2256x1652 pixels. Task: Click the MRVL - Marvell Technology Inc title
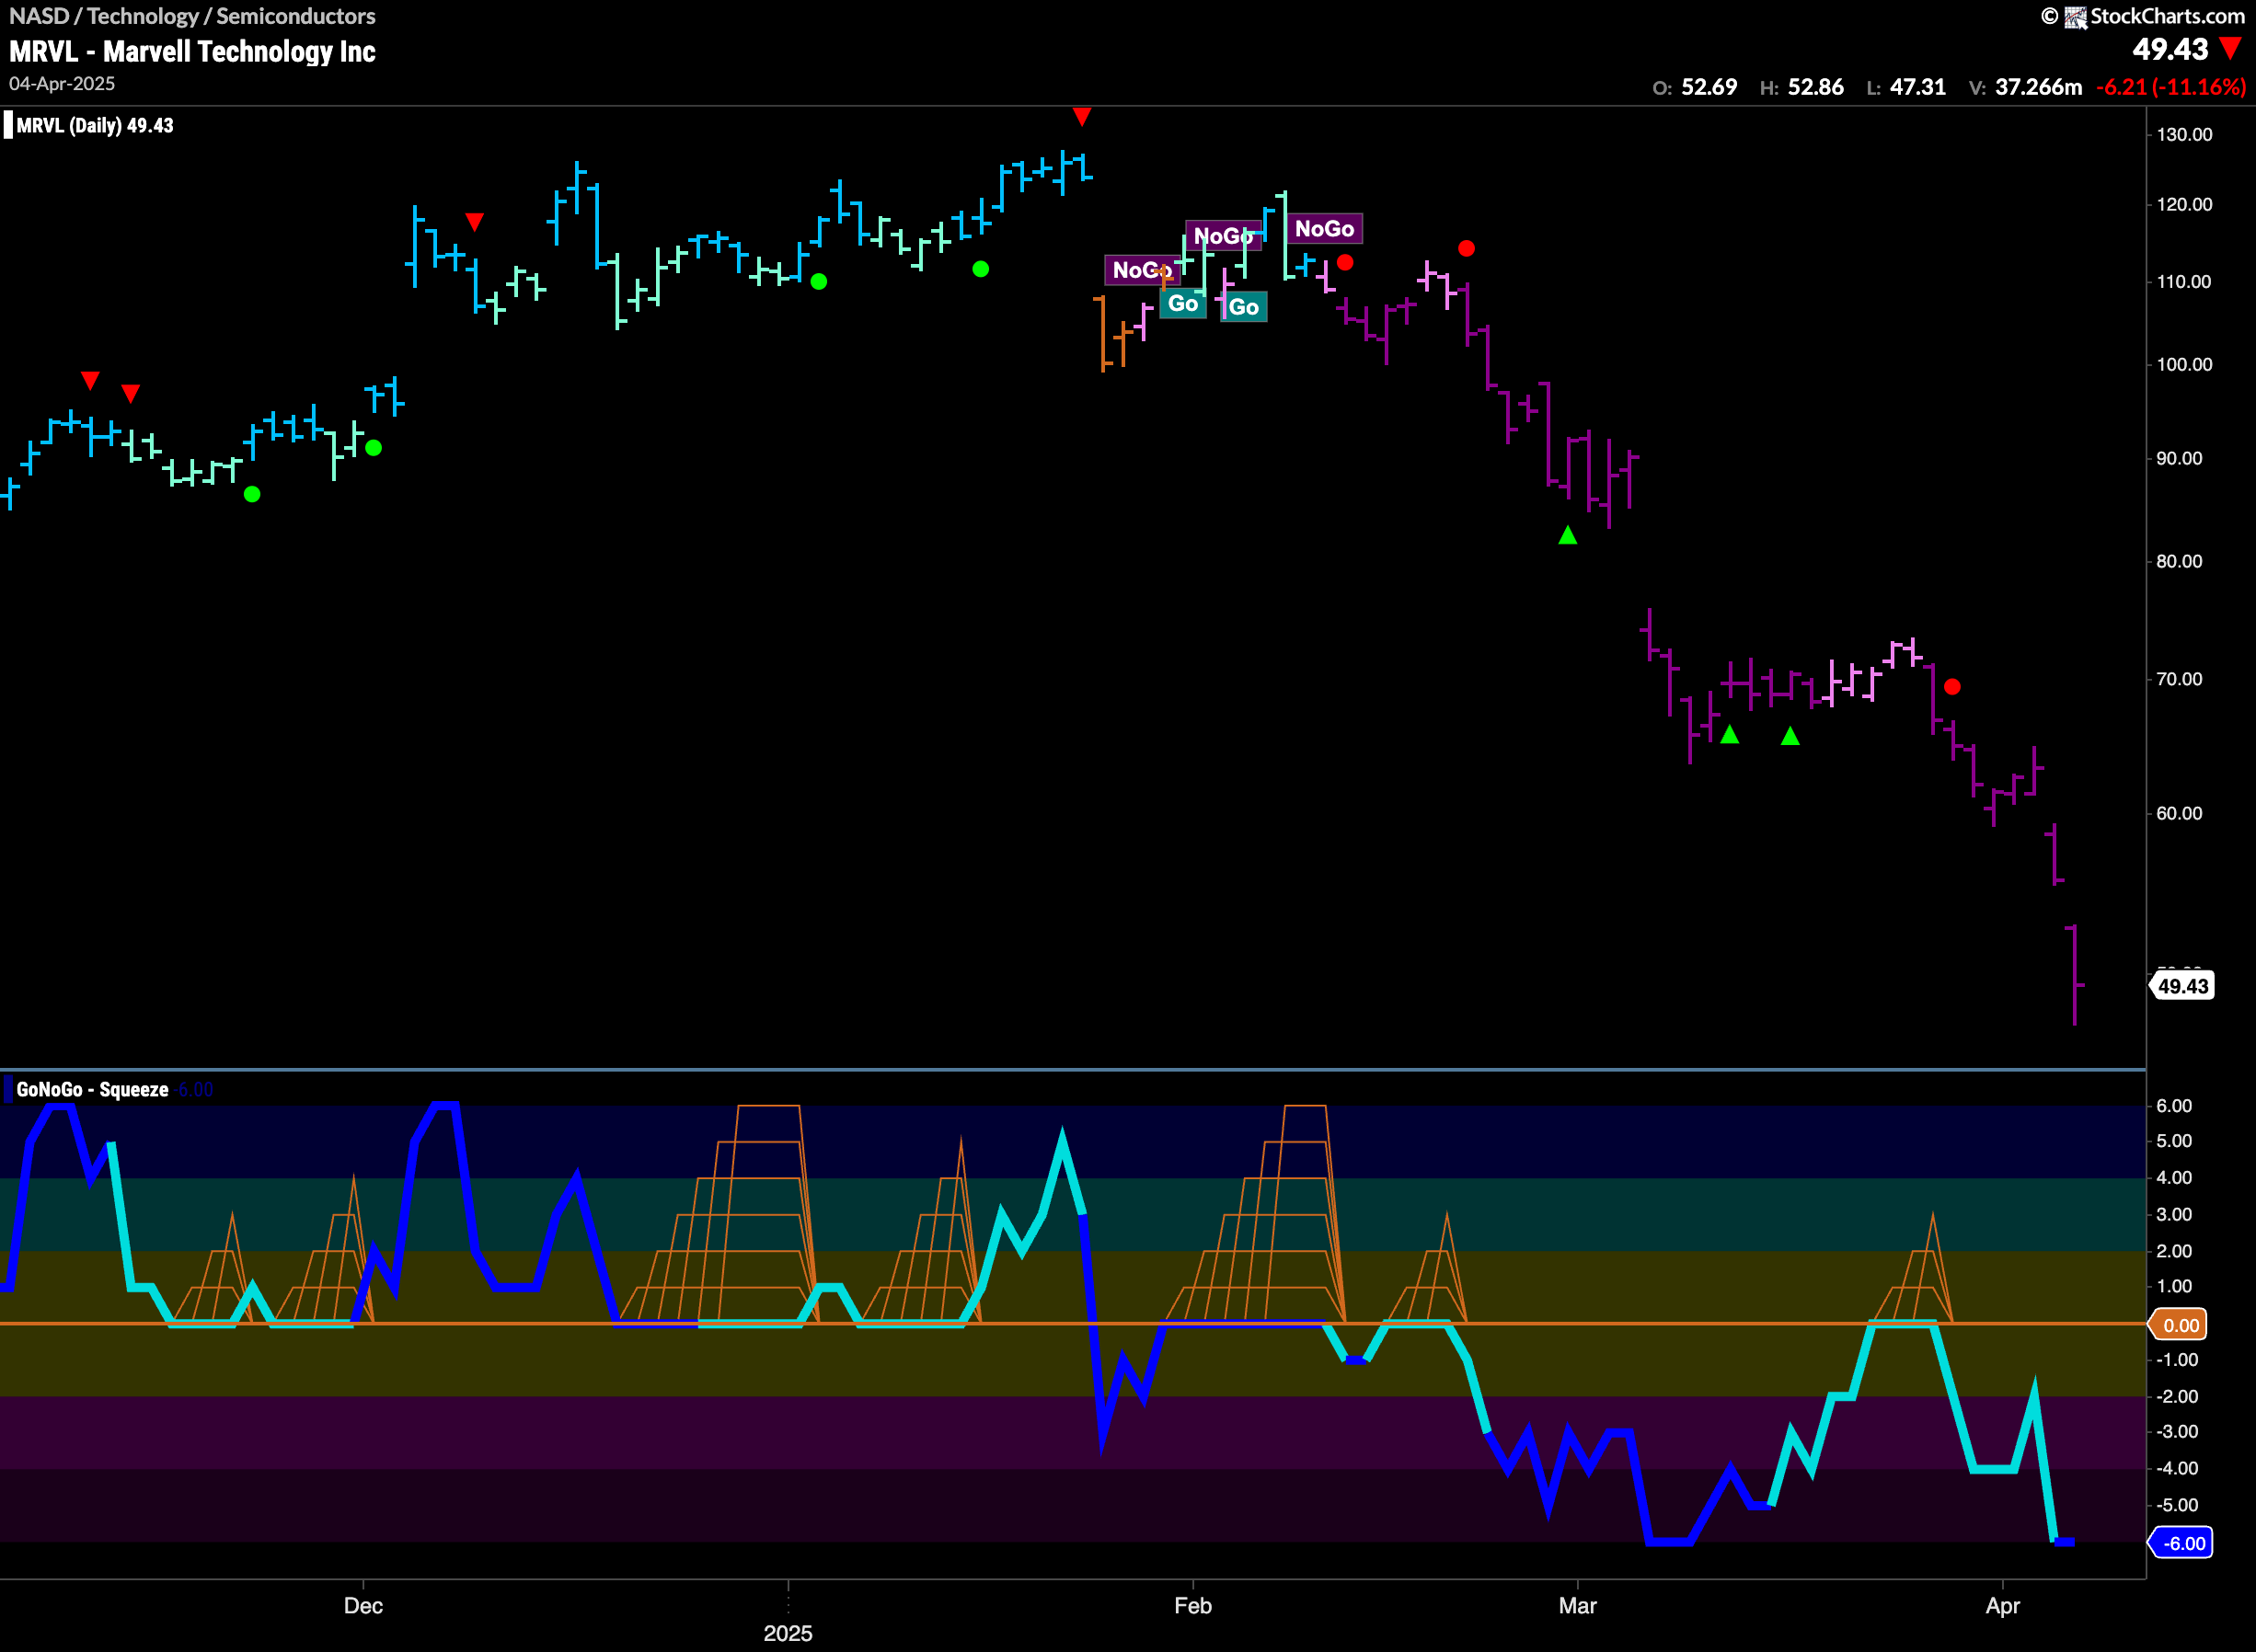click(192, 52)
